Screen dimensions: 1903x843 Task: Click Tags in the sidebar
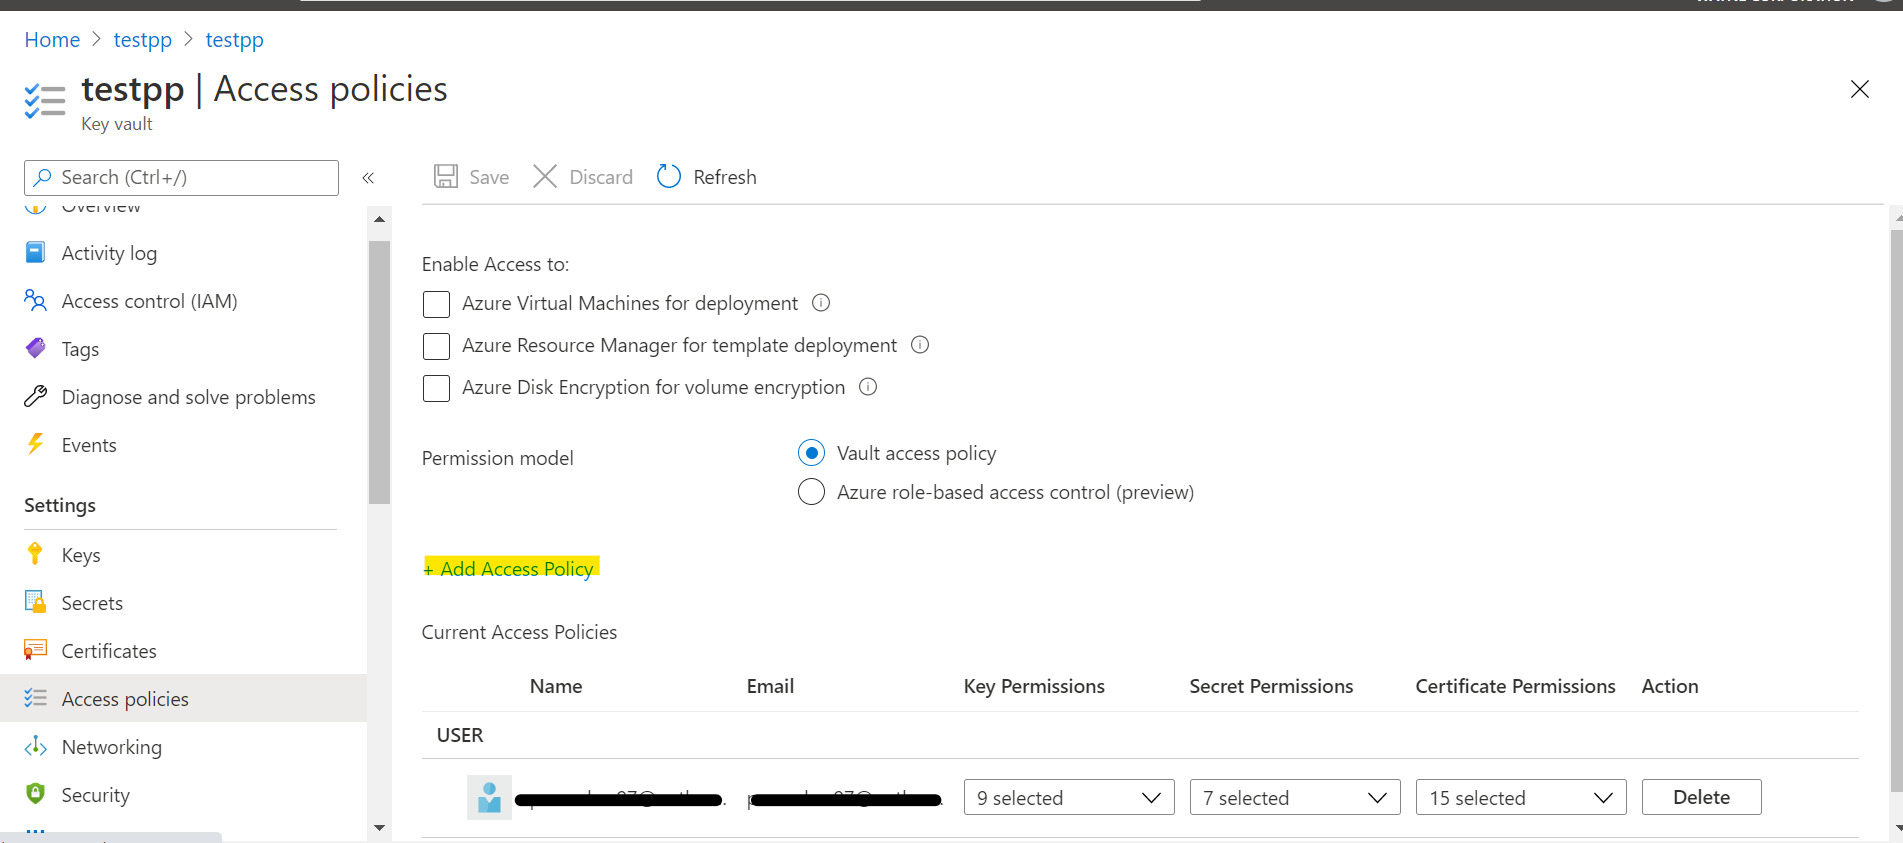[183, 349]
